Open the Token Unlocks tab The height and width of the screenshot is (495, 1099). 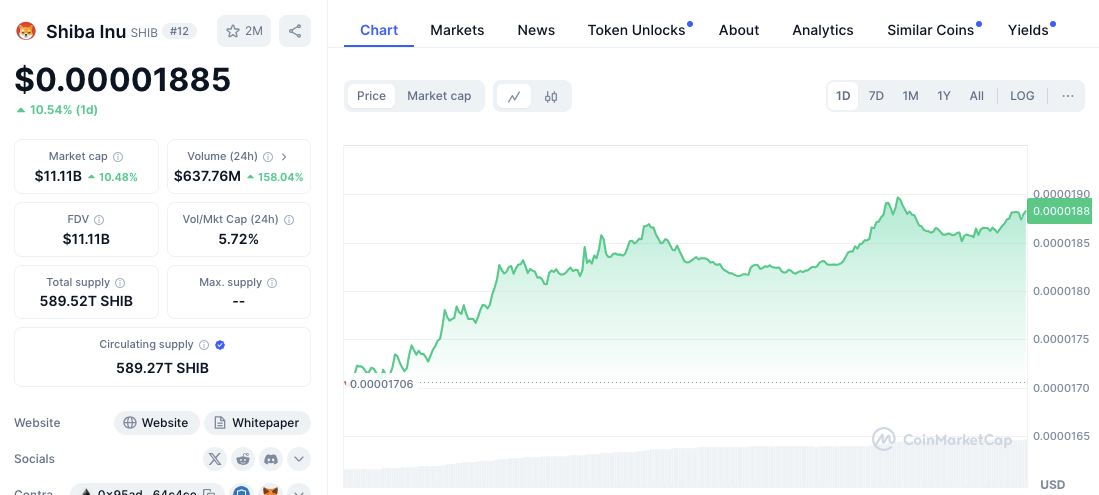[x=636, y=30]
